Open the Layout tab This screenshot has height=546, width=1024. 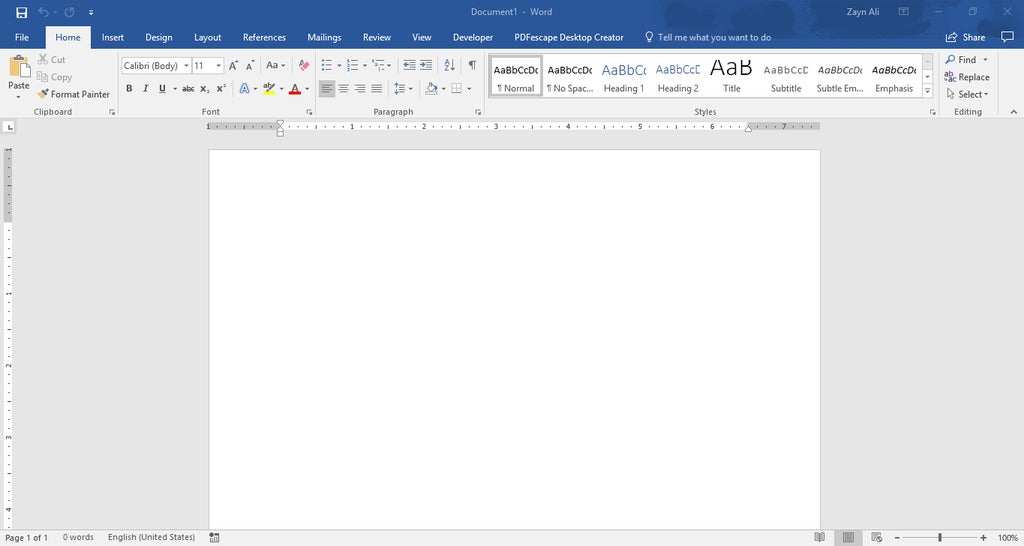pyautogui.click(x=208, y=37)
